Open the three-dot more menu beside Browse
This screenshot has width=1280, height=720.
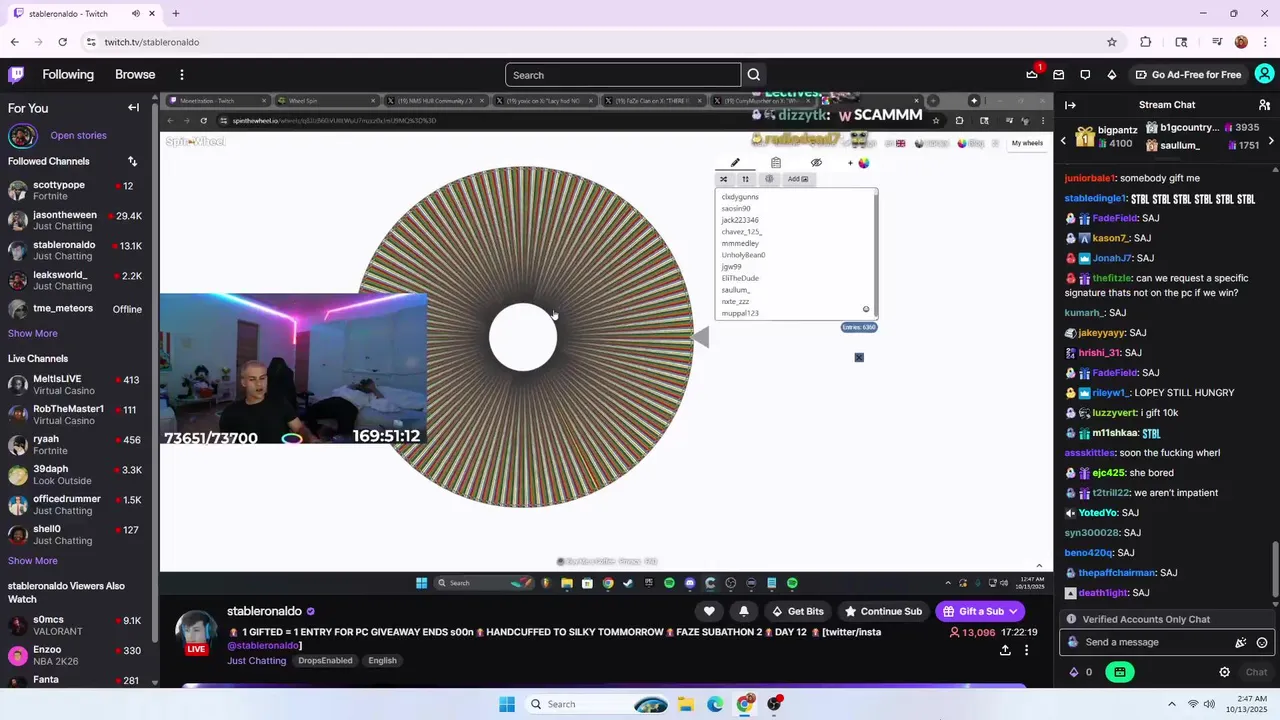tap(181, 75)
